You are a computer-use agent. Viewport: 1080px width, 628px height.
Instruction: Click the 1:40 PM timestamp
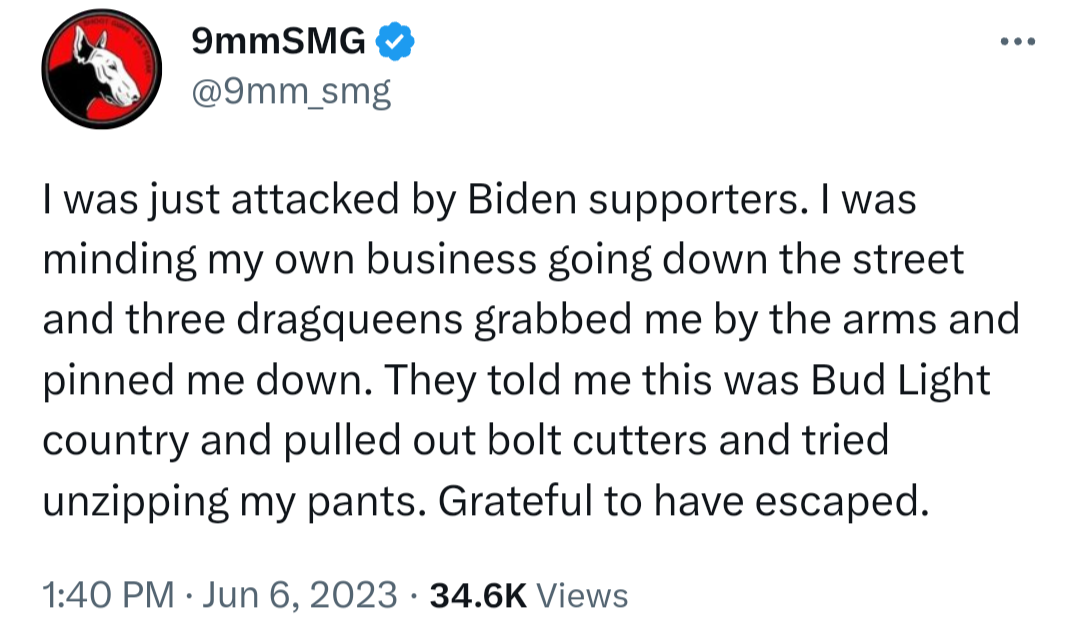click(109, 596)
